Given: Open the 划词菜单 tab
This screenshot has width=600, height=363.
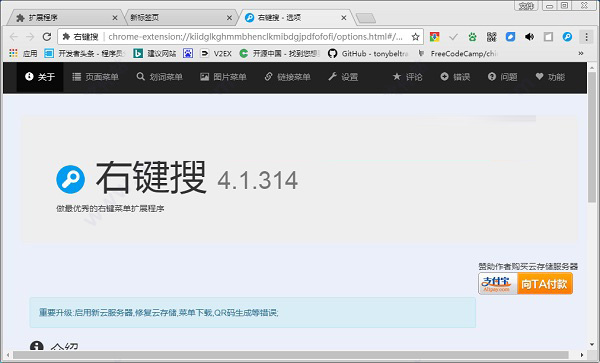Looking at the screenshot, I should (160, 77).
